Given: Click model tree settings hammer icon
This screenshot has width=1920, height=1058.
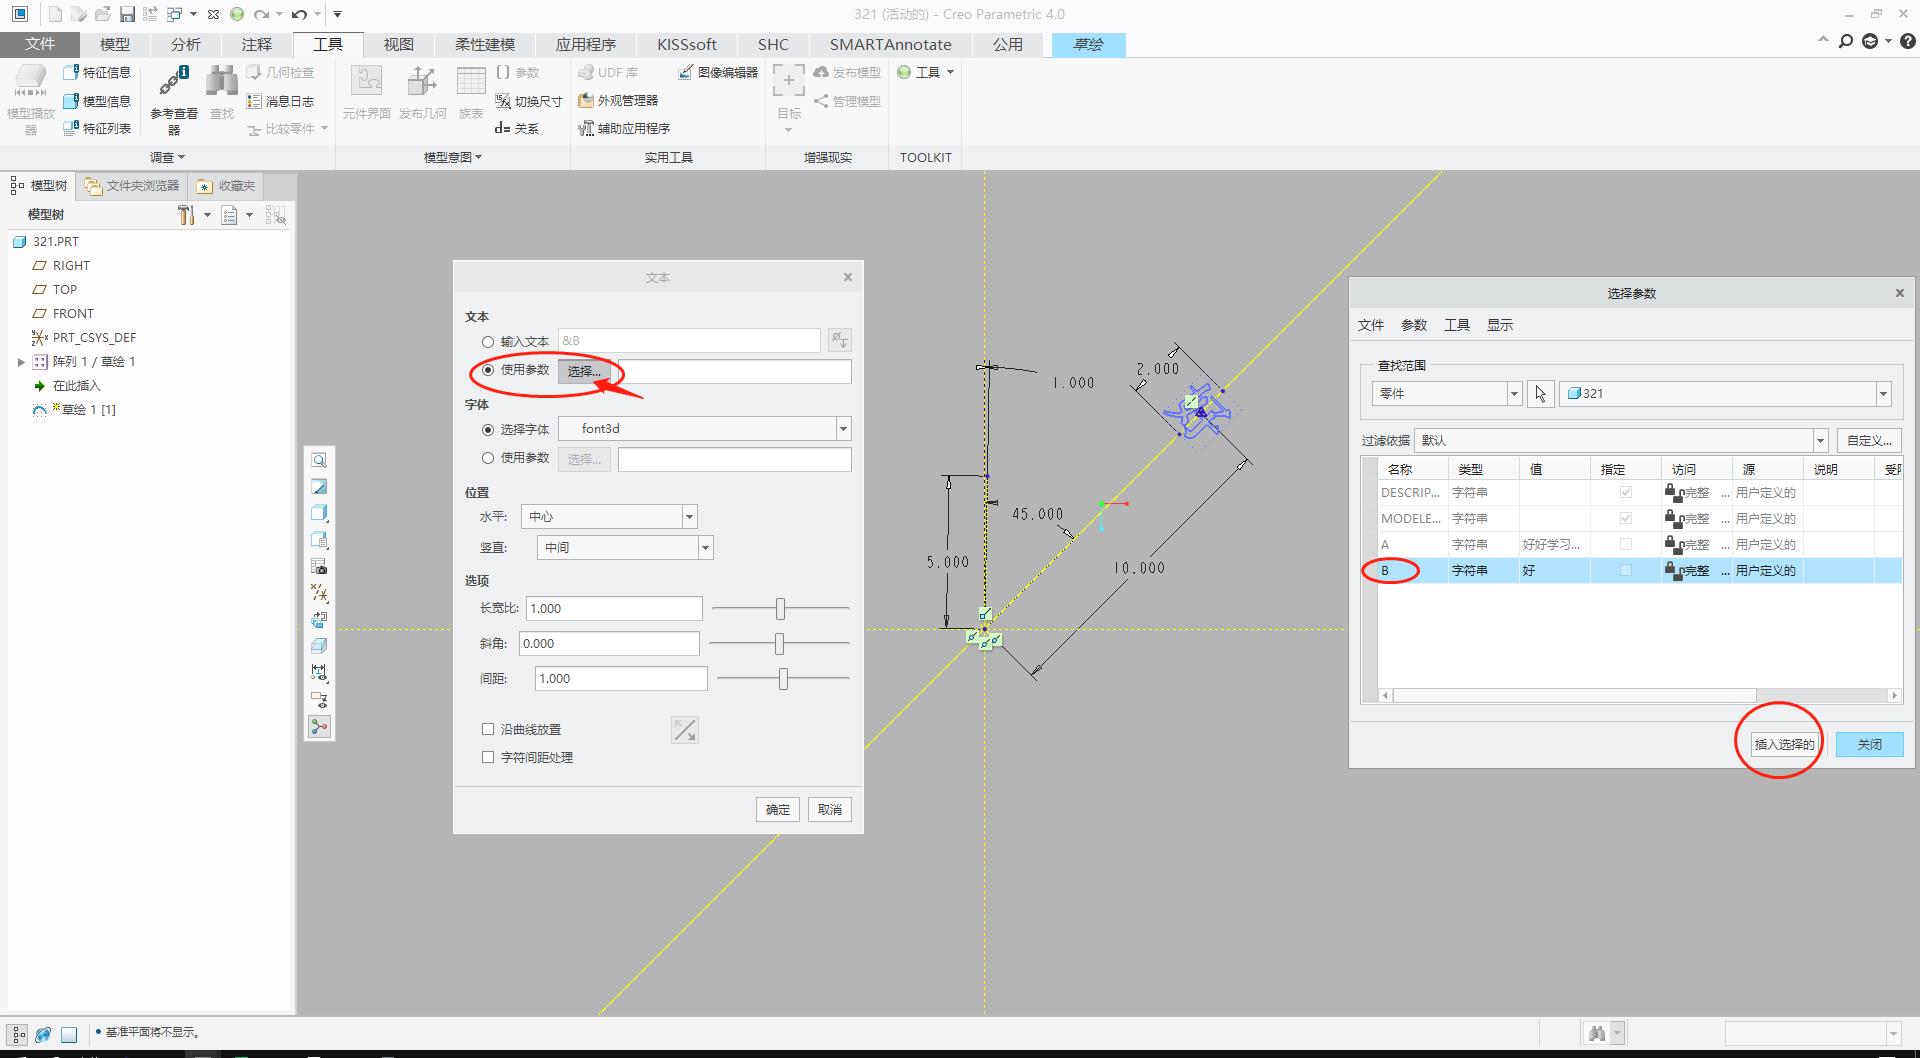Looking at the screenshot, I should click(186, 215).
